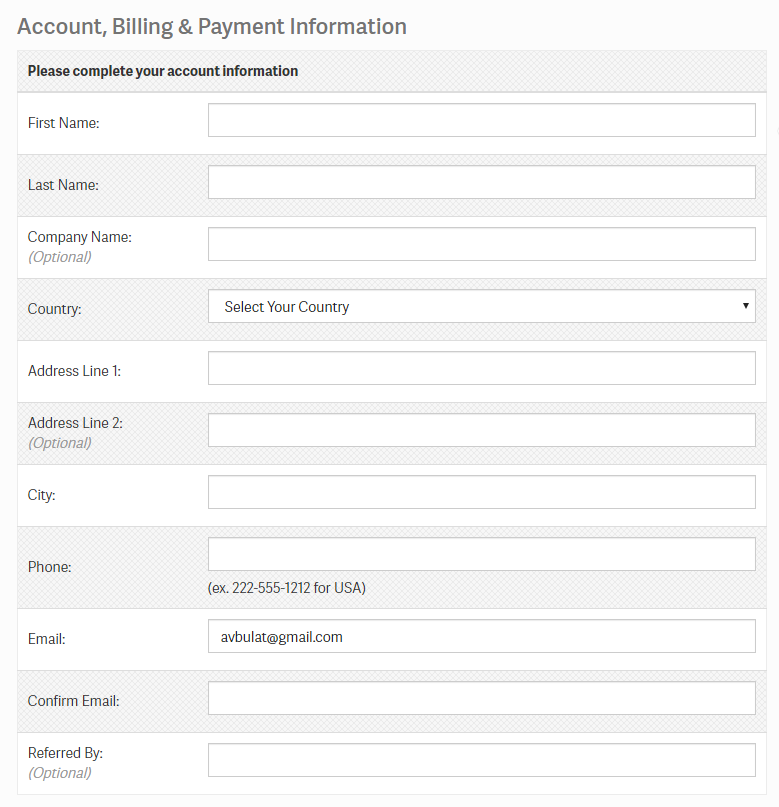Image resolution: width=779 pixels, height=807 pixels.
Task: Focus the Address Line 2 input box
Action: point(481,430)
